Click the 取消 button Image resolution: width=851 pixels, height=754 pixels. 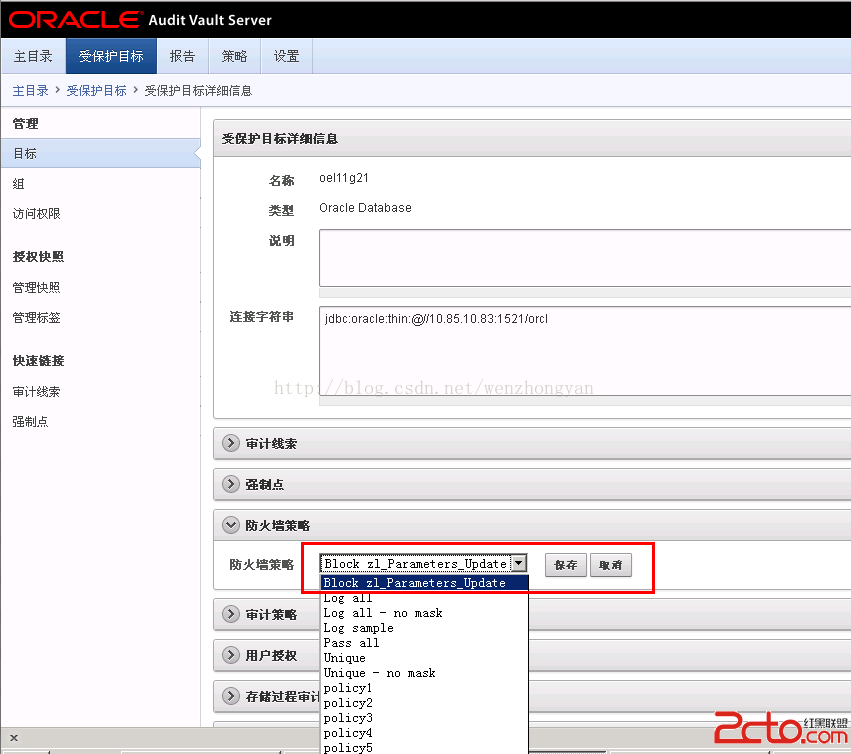(611, 565)
